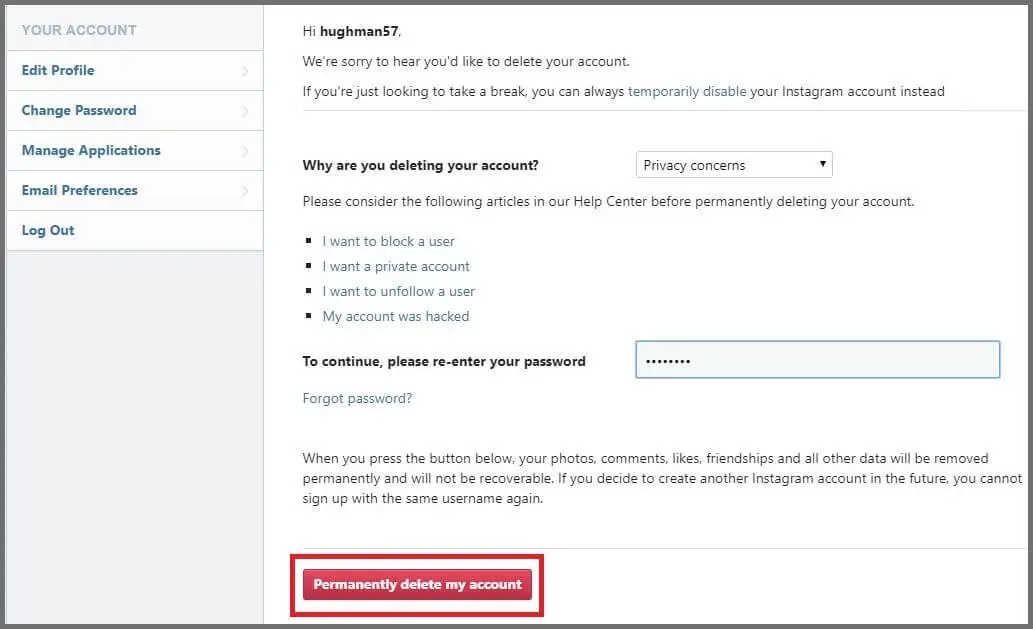Click the chevron arrow beside Change Password
The height and width of the screenshot is (629, 1033).
pyautogui.click(x=246, y=111)
